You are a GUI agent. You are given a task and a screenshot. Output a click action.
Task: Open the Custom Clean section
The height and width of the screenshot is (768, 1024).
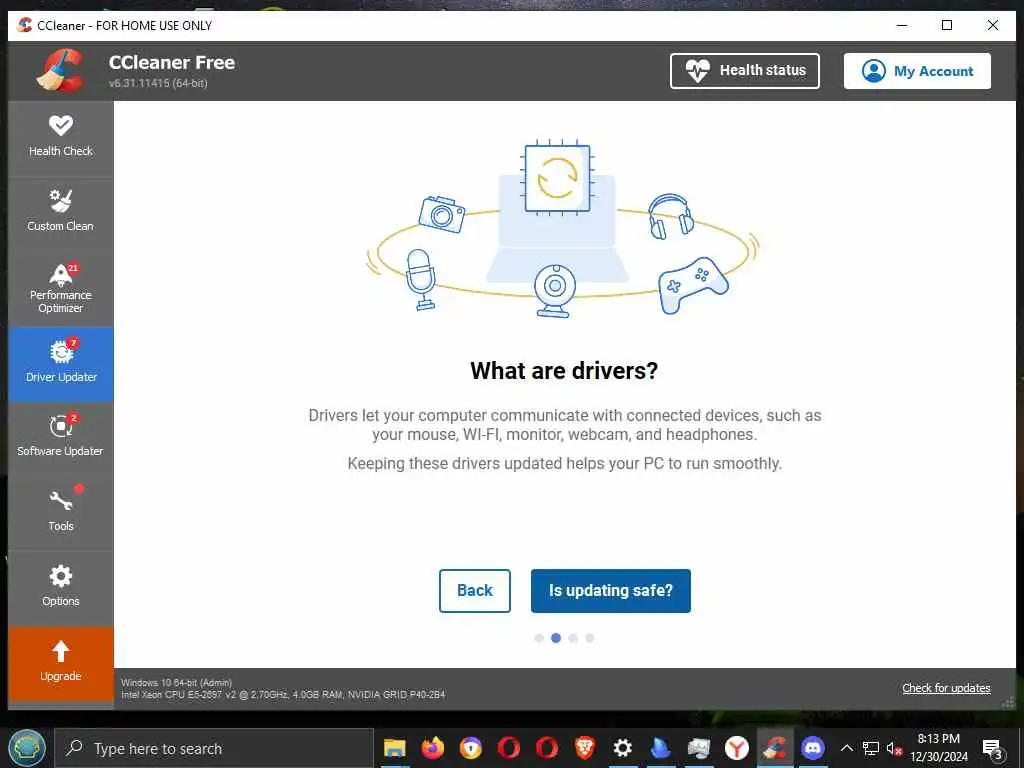61,213
